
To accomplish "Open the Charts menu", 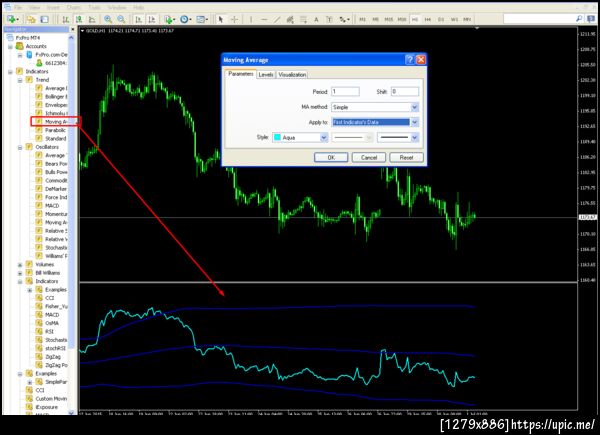I will coord(73,7).
